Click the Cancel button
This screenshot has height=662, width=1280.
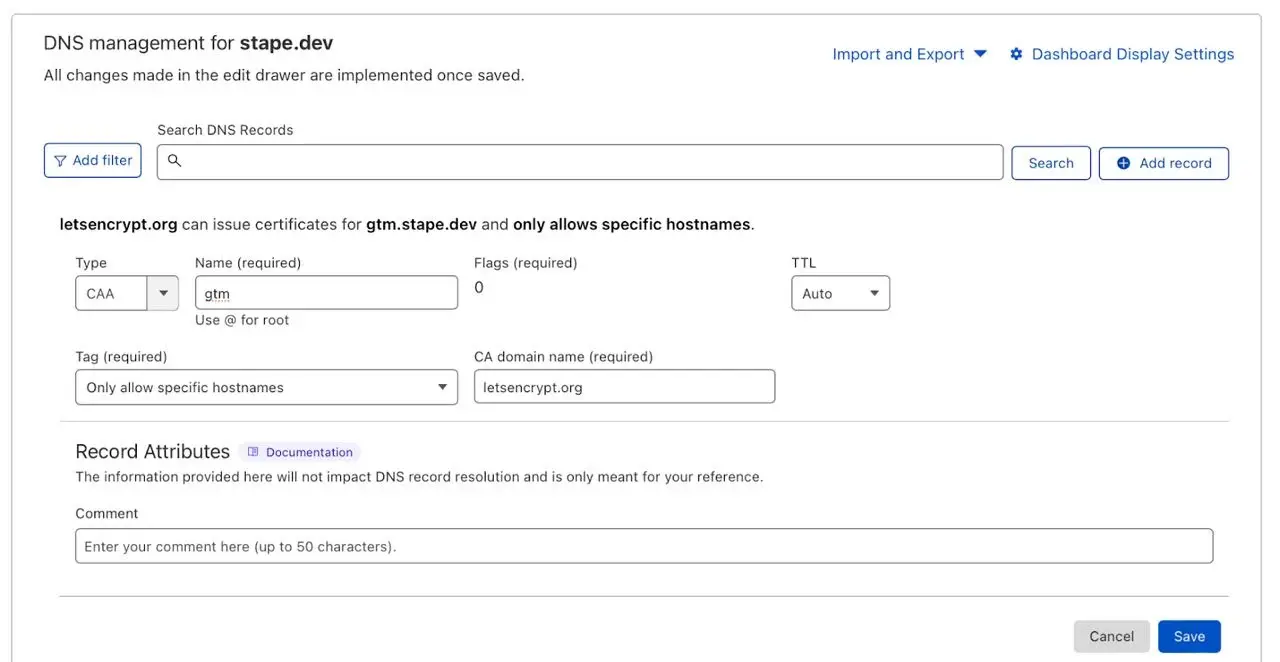tap(1111, 636)
